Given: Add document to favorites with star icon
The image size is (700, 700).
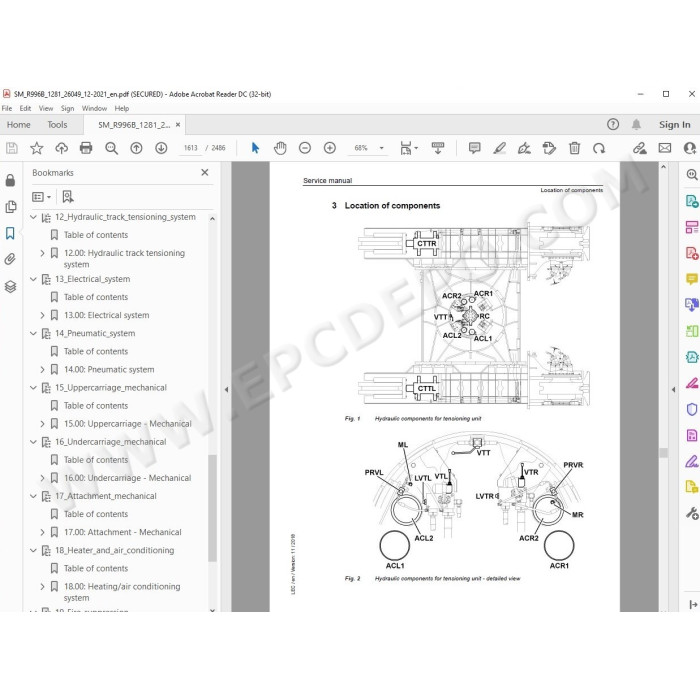Looking at the screenshot, I should 37,148.
